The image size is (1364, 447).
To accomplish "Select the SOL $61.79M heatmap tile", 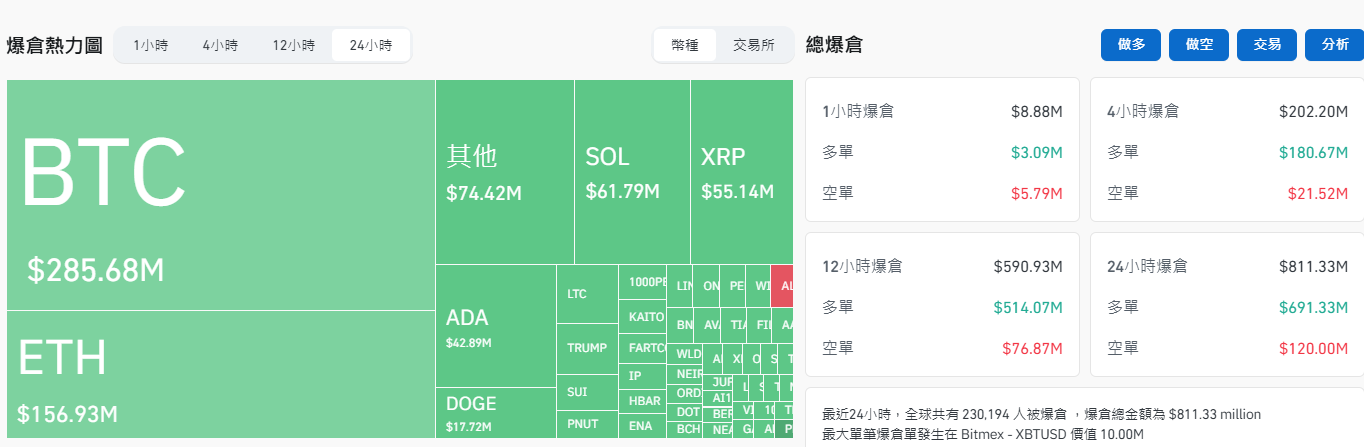I will pyautogui.click(x=632, y=172).
